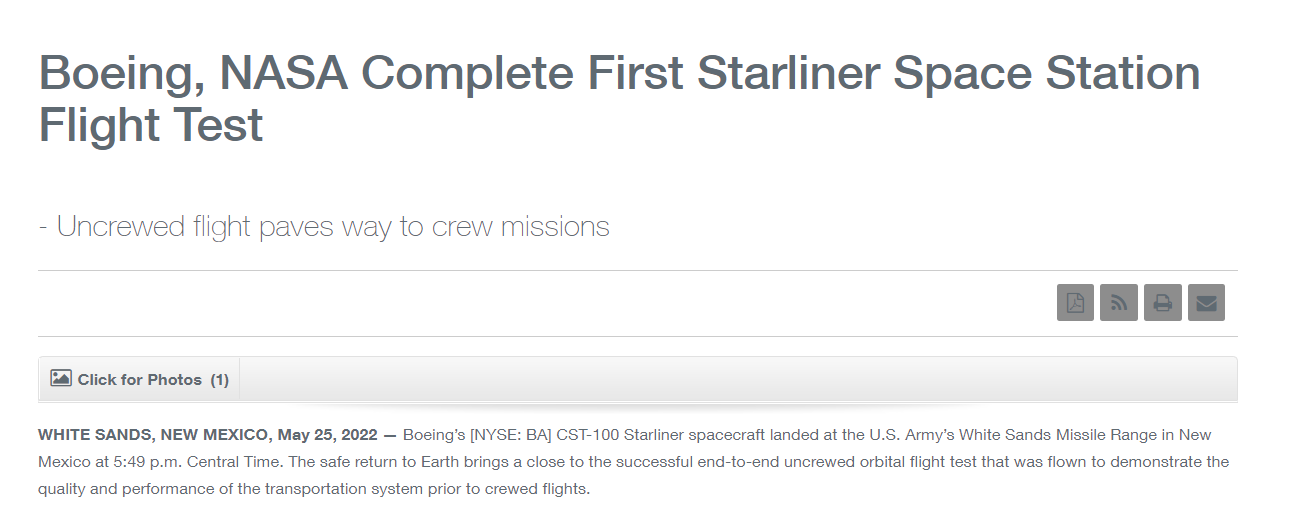Click "Flight Test" on the headline's second line
This screenshot has width=1309, height=514.
point(151,125)
